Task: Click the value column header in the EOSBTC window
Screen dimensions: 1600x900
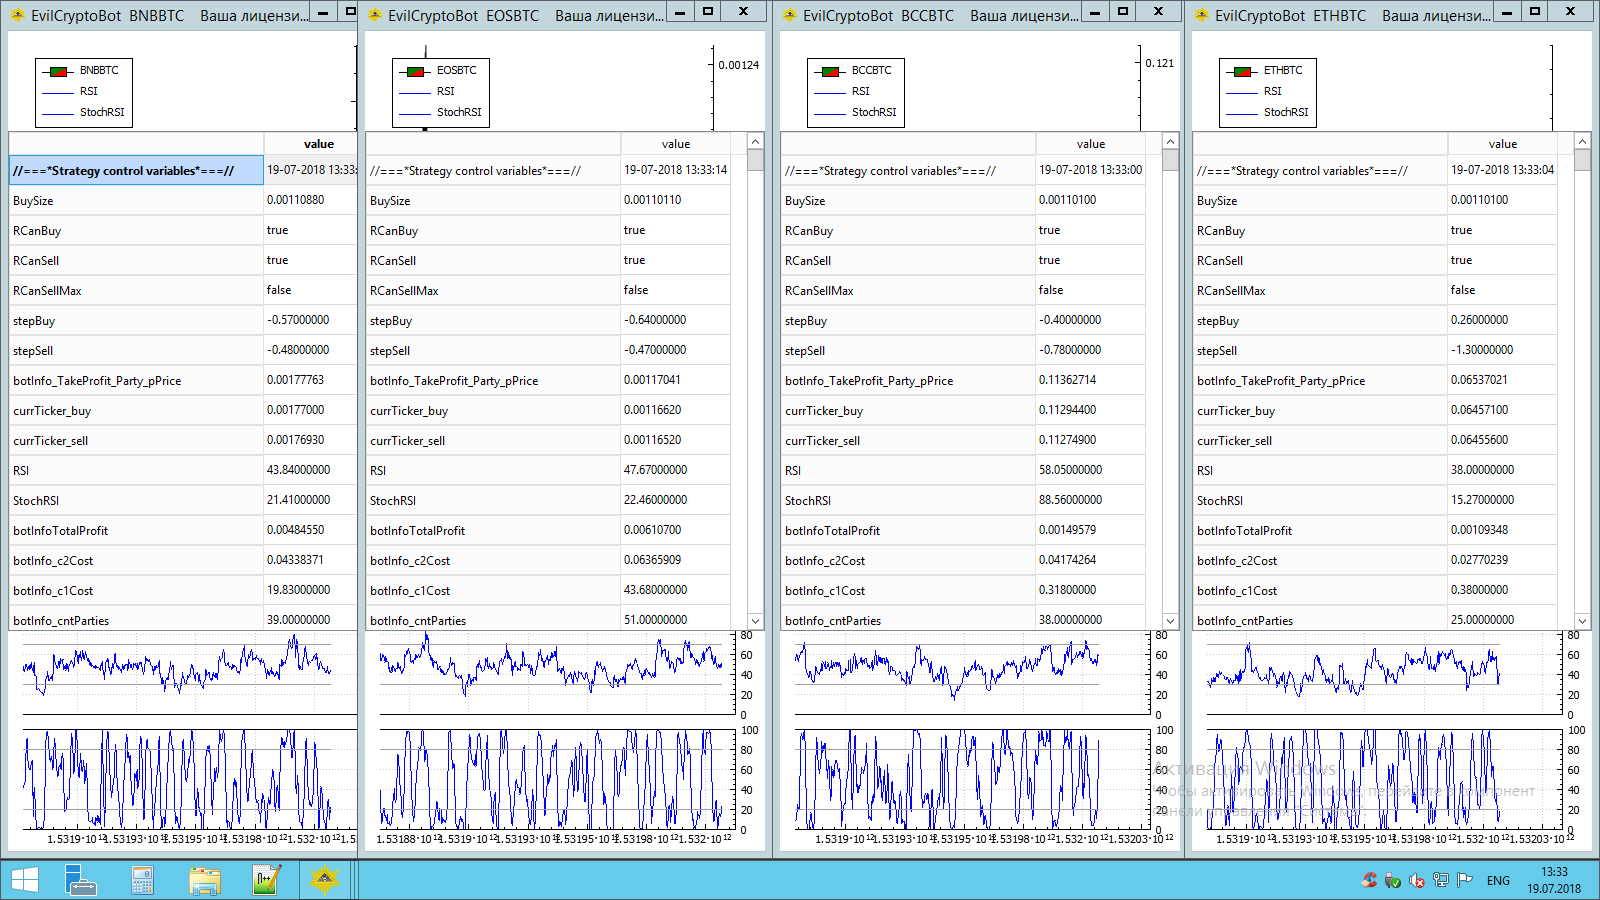Action: pyautogui.click(x=676, y=144)
